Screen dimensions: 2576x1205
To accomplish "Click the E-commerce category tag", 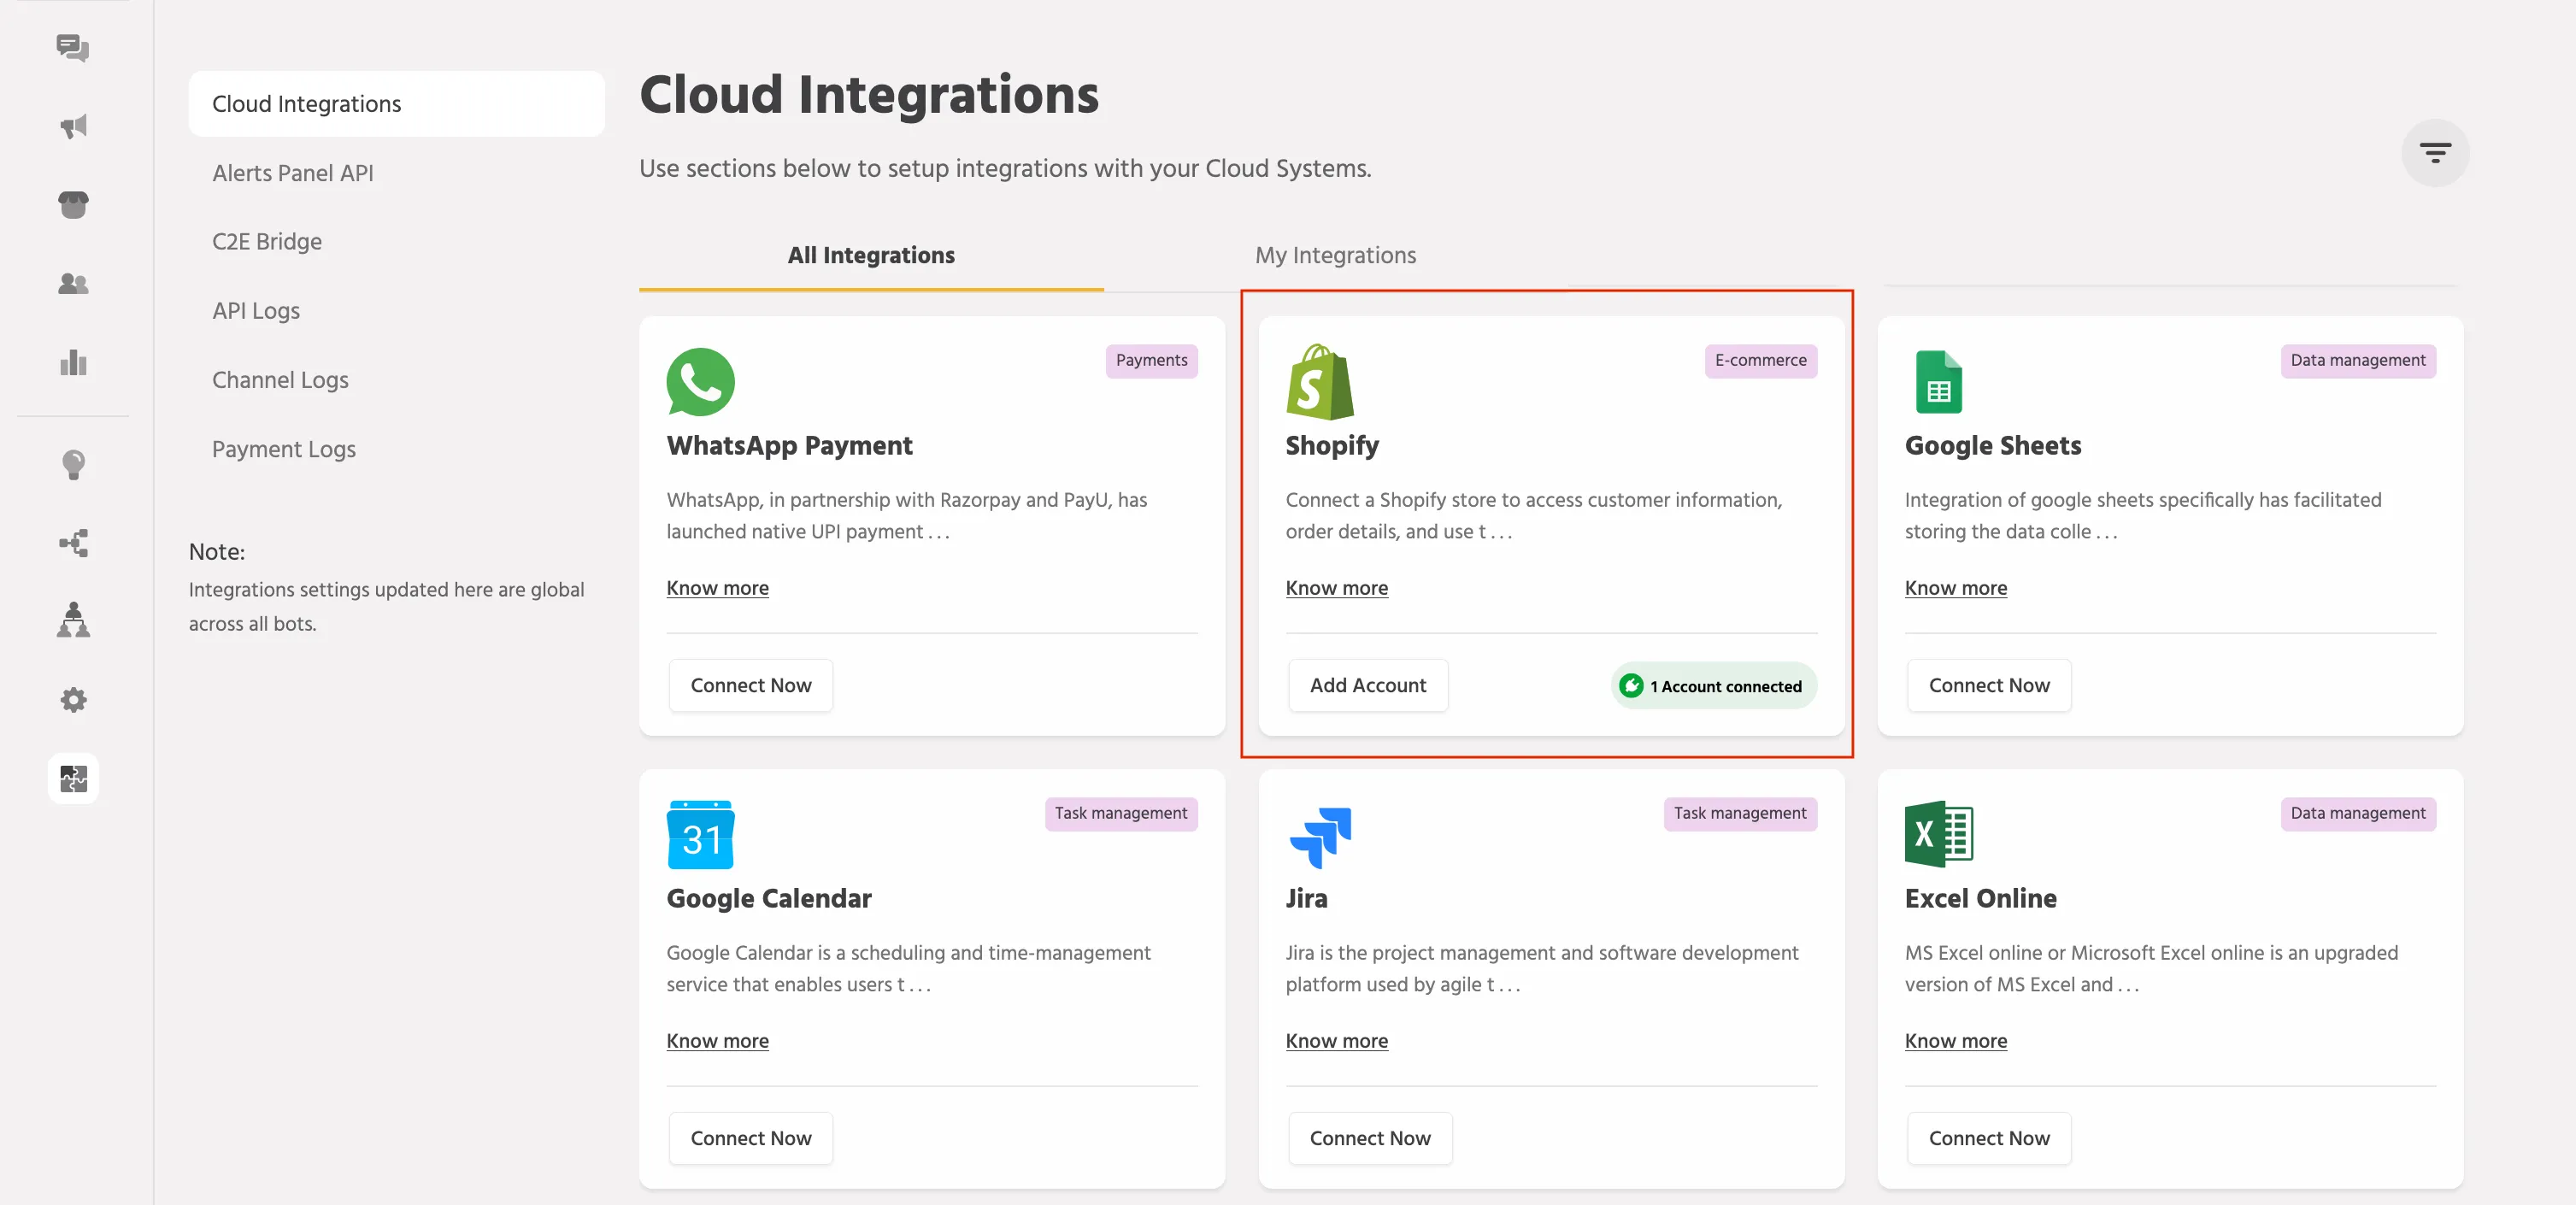I will pyautogui.click(x=1760, y=361).
